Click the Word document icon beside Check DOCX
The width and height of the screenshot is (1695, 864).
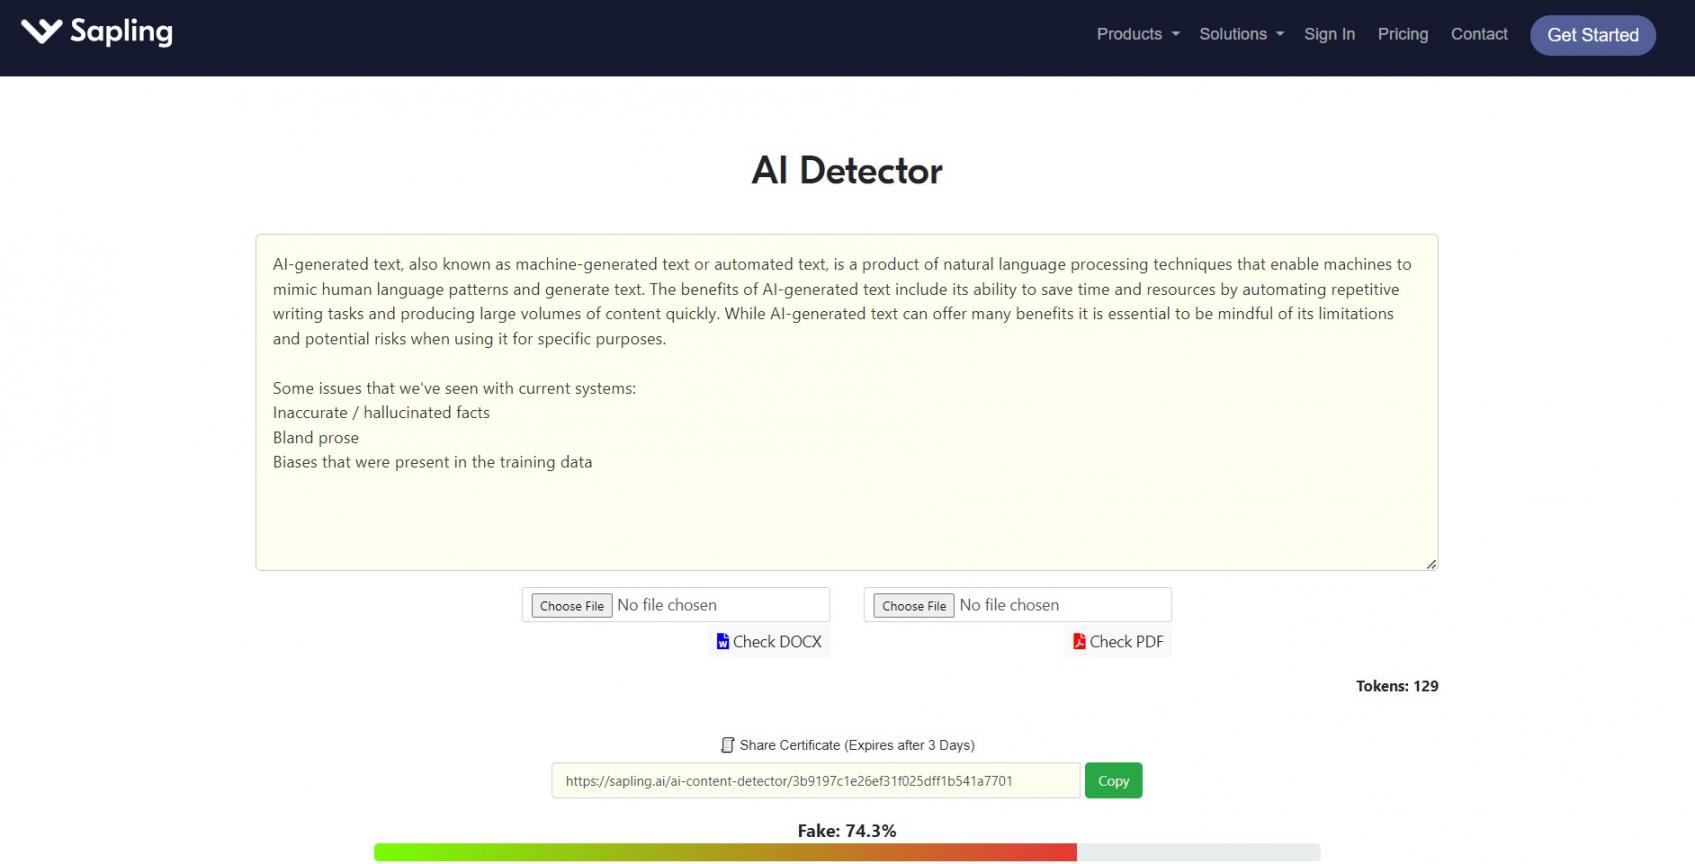[x=722, y=642]
